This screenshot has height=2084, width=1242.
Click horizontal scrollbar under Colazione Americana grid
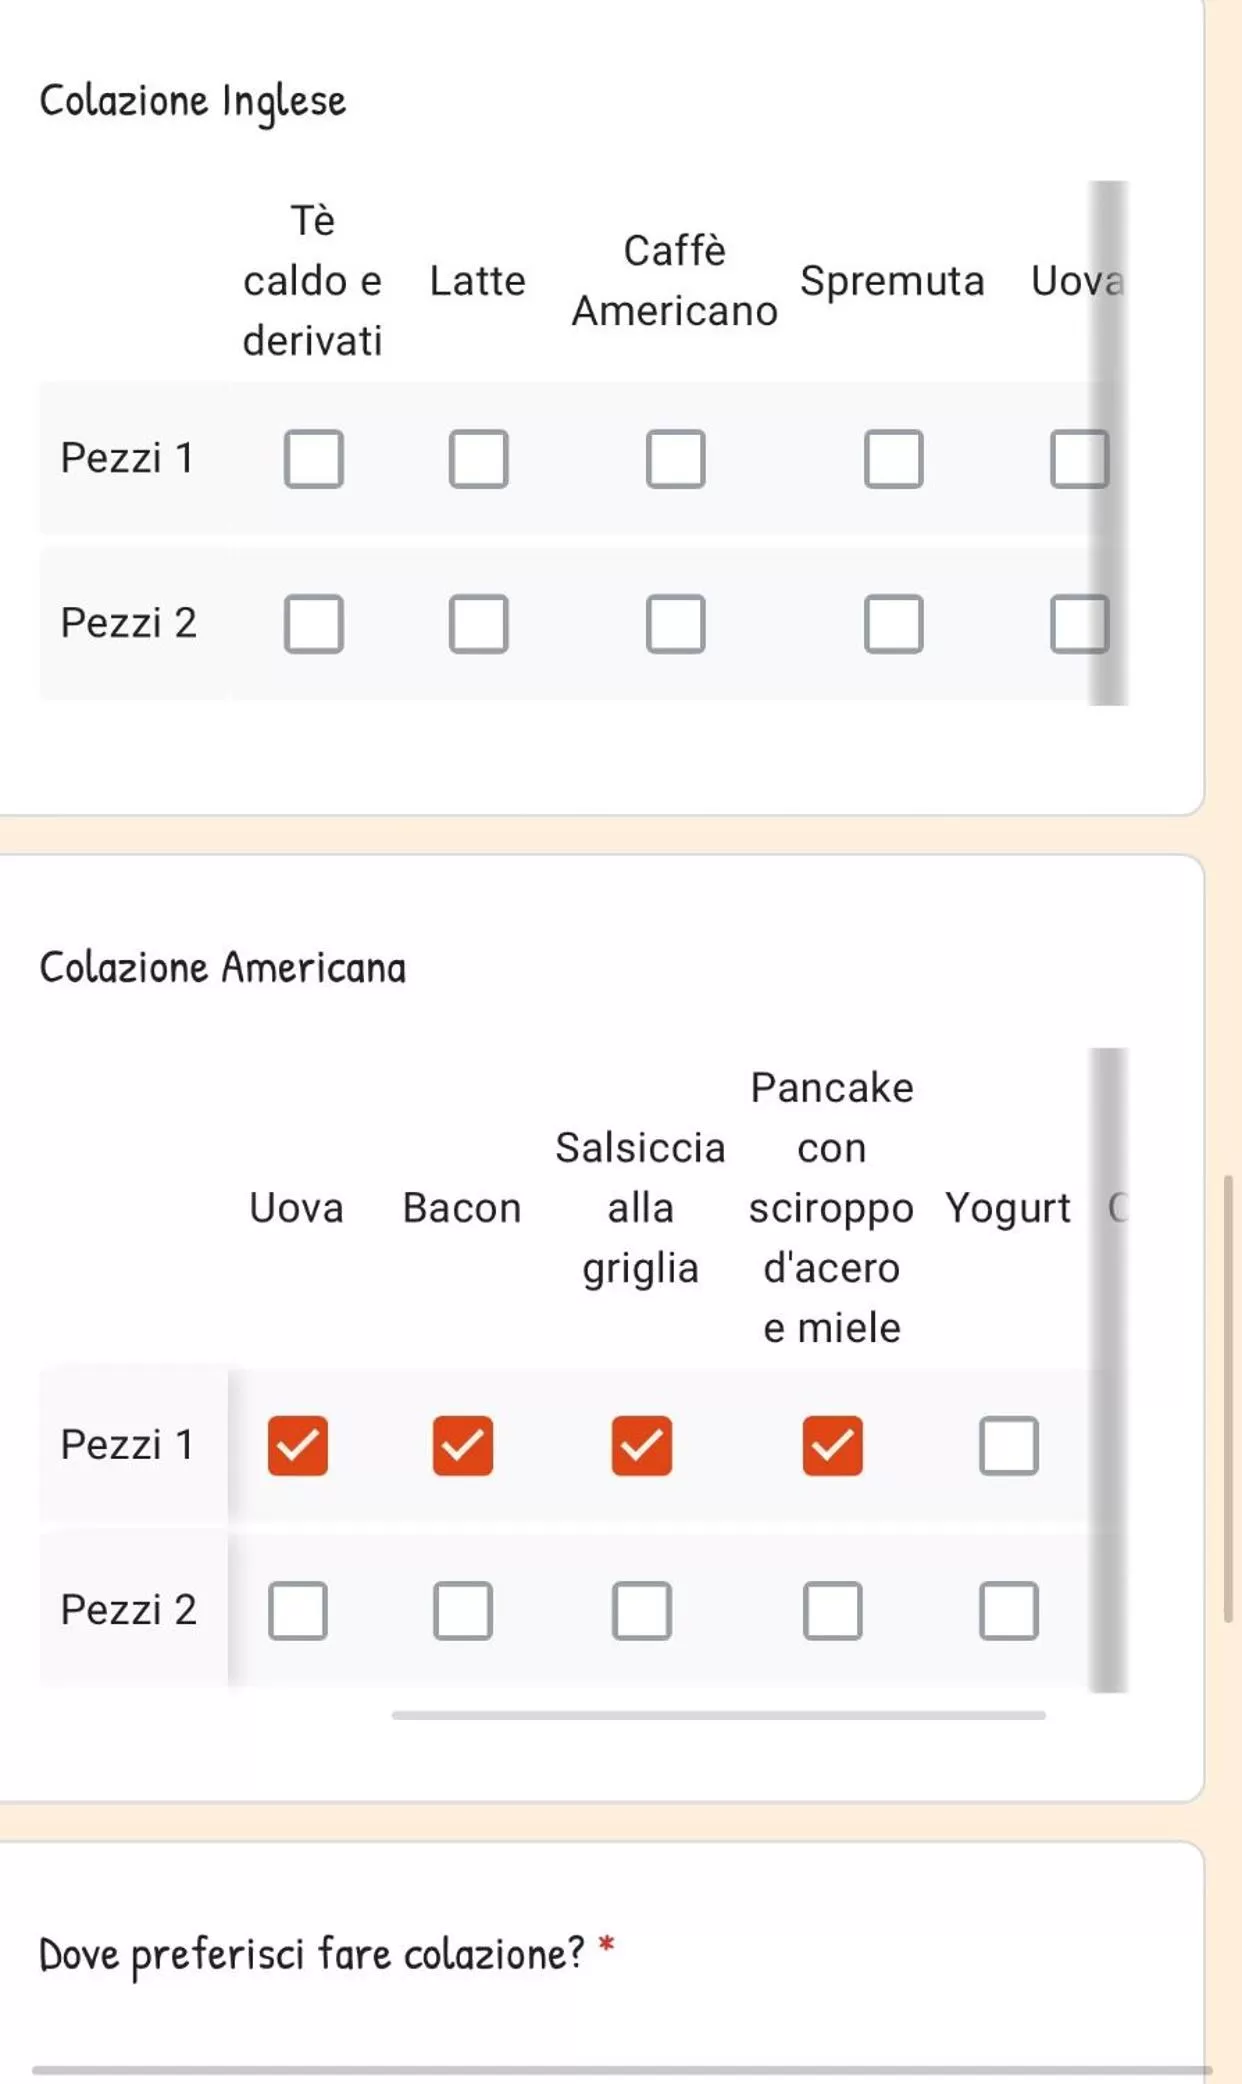point(718,1715)
